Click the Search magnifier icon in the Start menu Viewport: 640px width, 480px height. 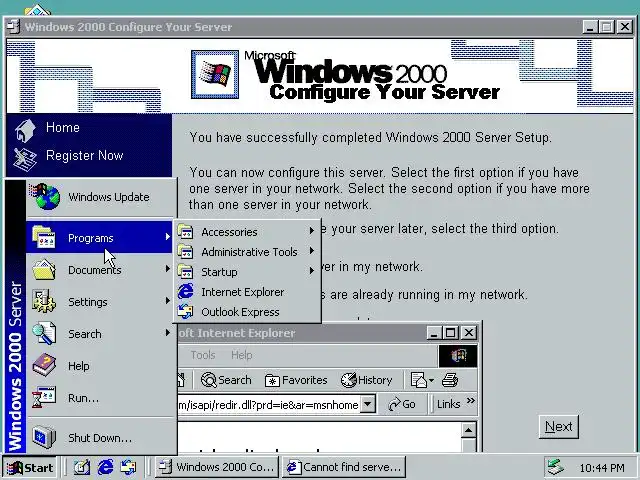44,333
